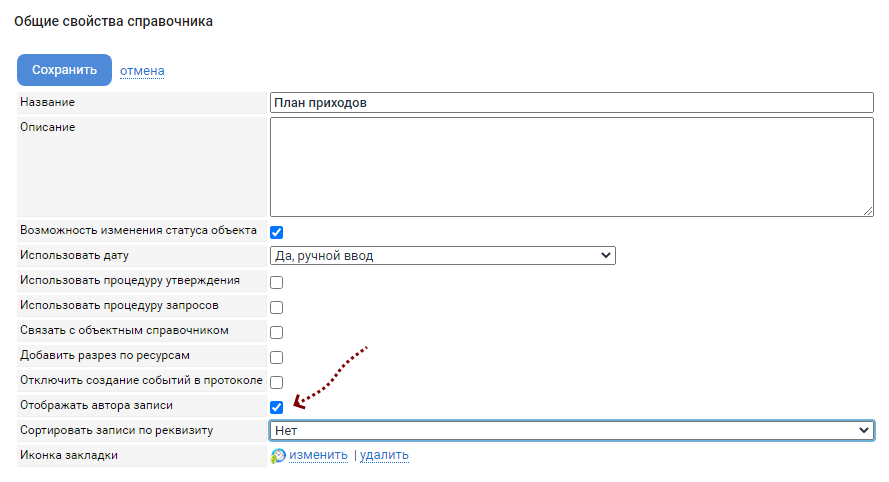Image resolution: width=889 pixels, height=482 pixels.
Task: Check 'Отключить создание событий в протоколе'
Action: tap(277, 382)
